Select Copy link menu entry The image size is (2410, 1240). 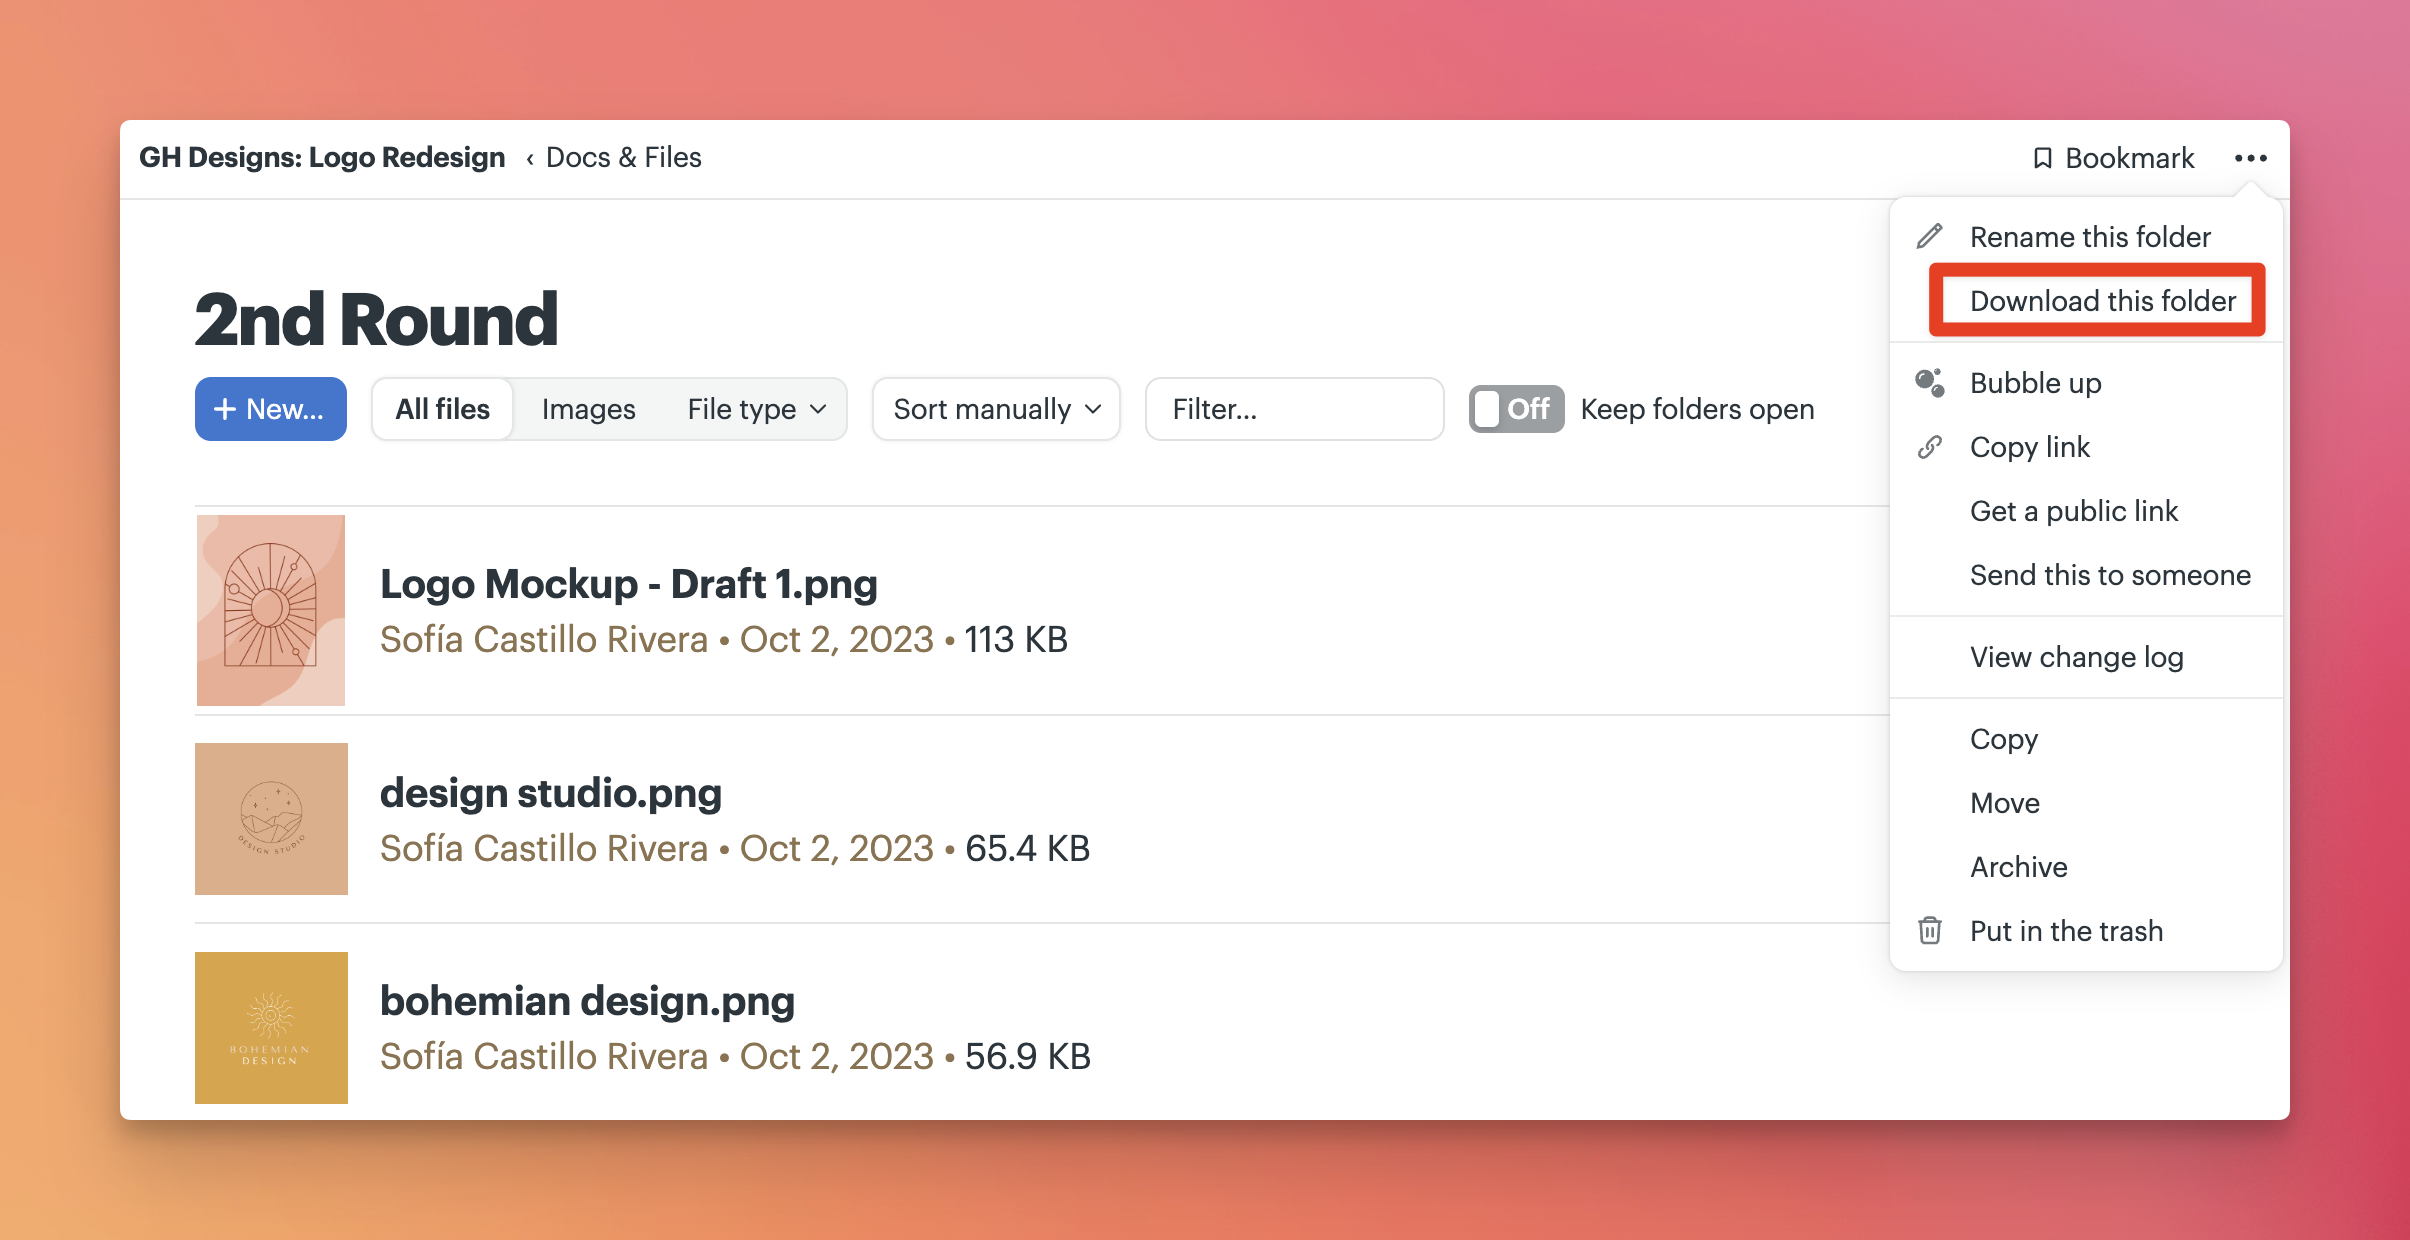tap(2029, 447)
